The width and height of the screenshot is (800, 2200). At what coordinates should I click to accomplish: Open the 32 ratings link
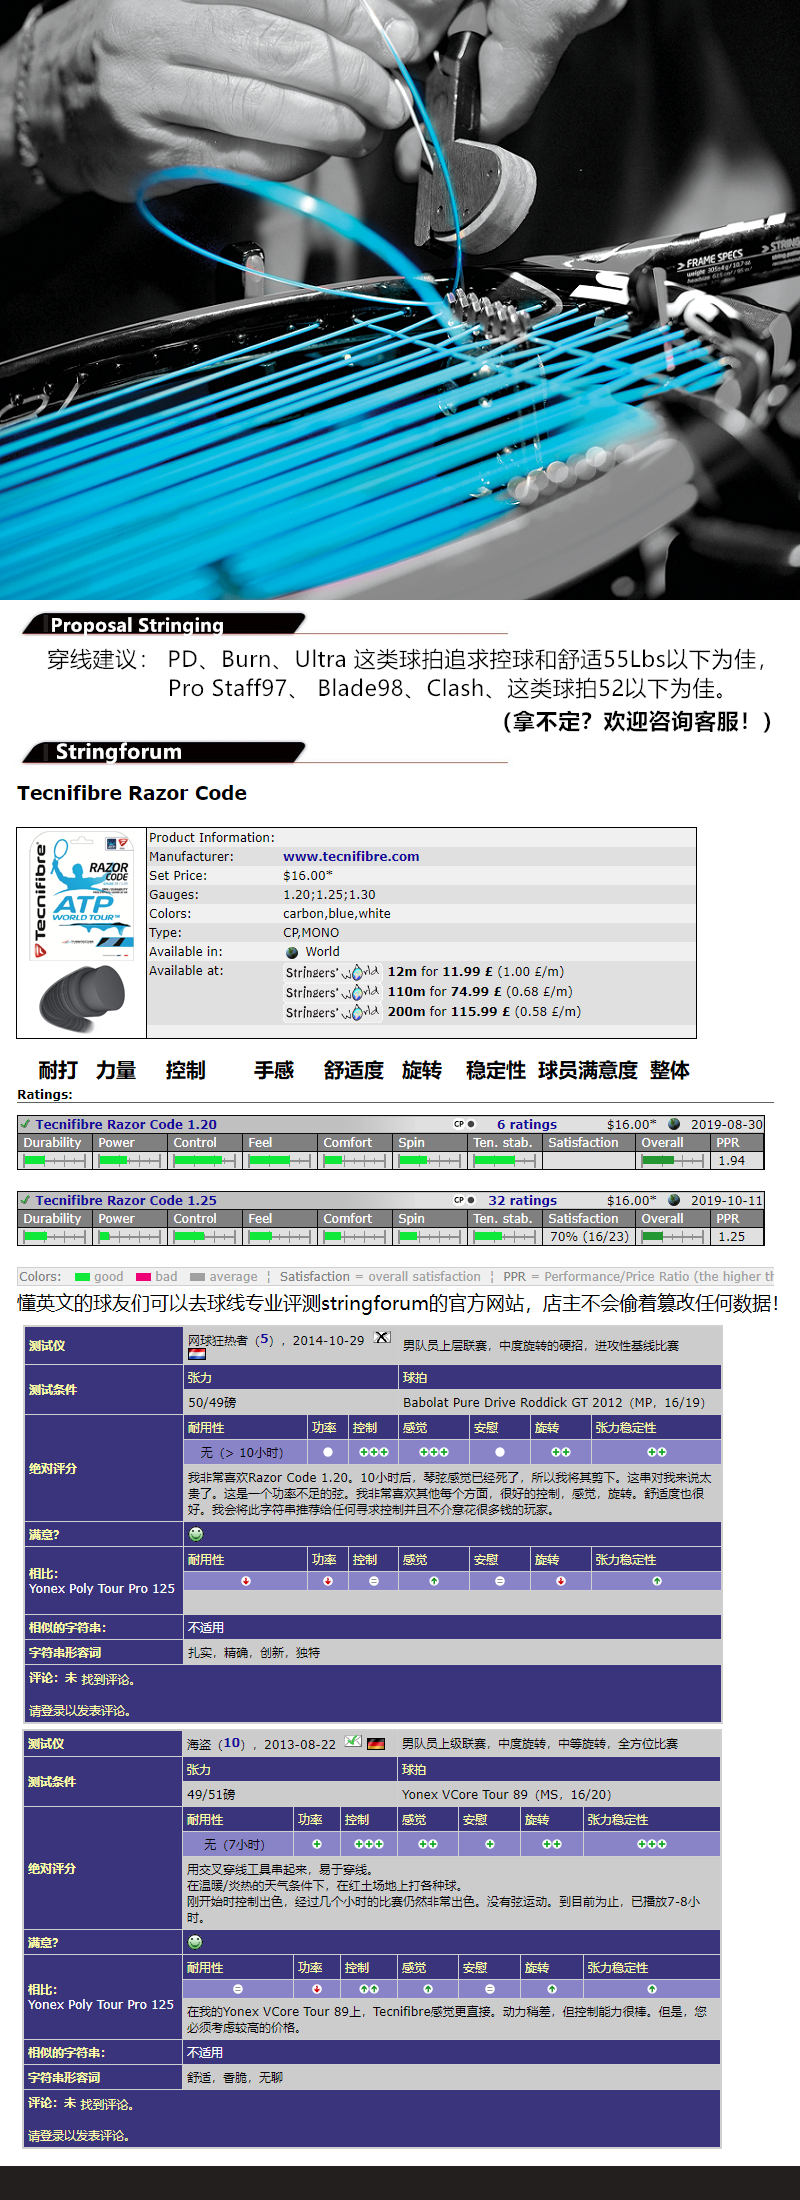point(522,1200)
